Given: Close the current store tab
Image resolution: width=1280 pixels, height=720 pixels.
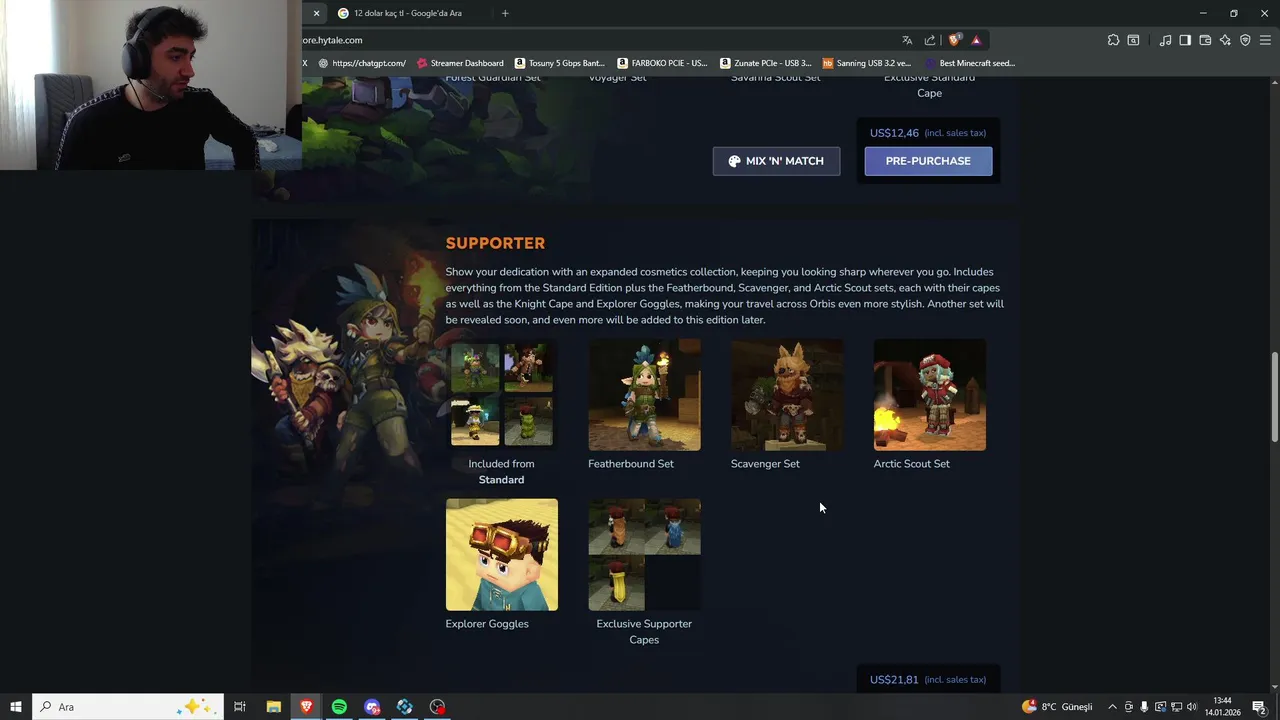Looking at the screenshot, I should click(316, 13).
